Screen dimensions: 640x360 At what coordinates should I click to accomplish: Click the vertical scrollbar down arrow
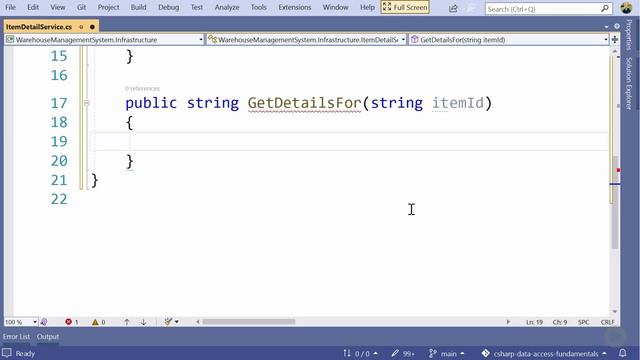[x=615, y=312]
